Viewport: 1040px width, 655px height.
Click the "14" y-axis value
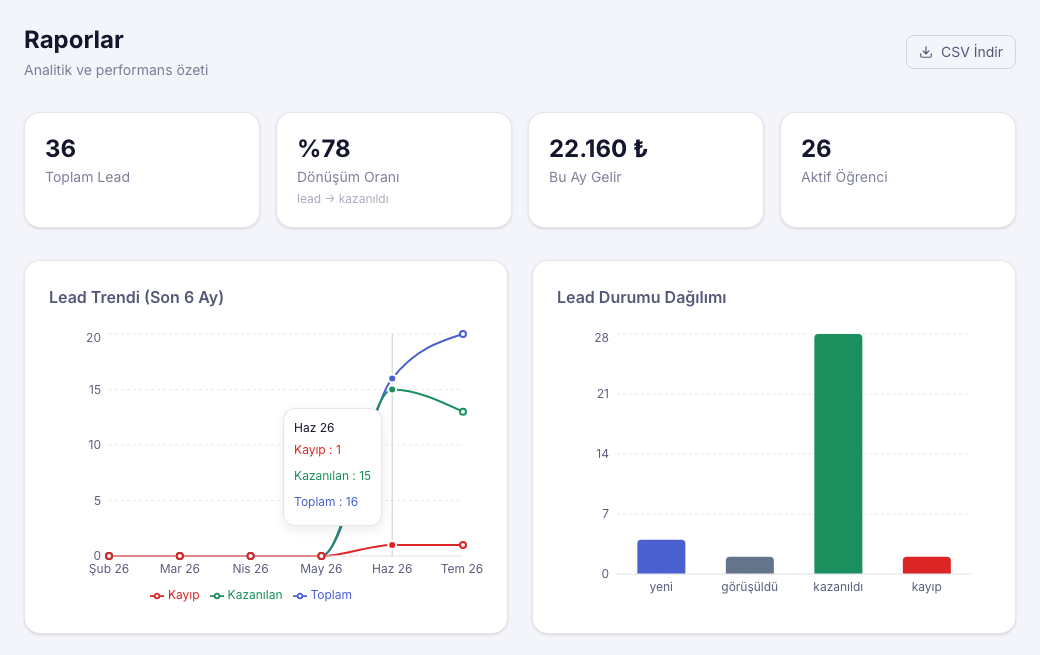[x=602, y=453]
